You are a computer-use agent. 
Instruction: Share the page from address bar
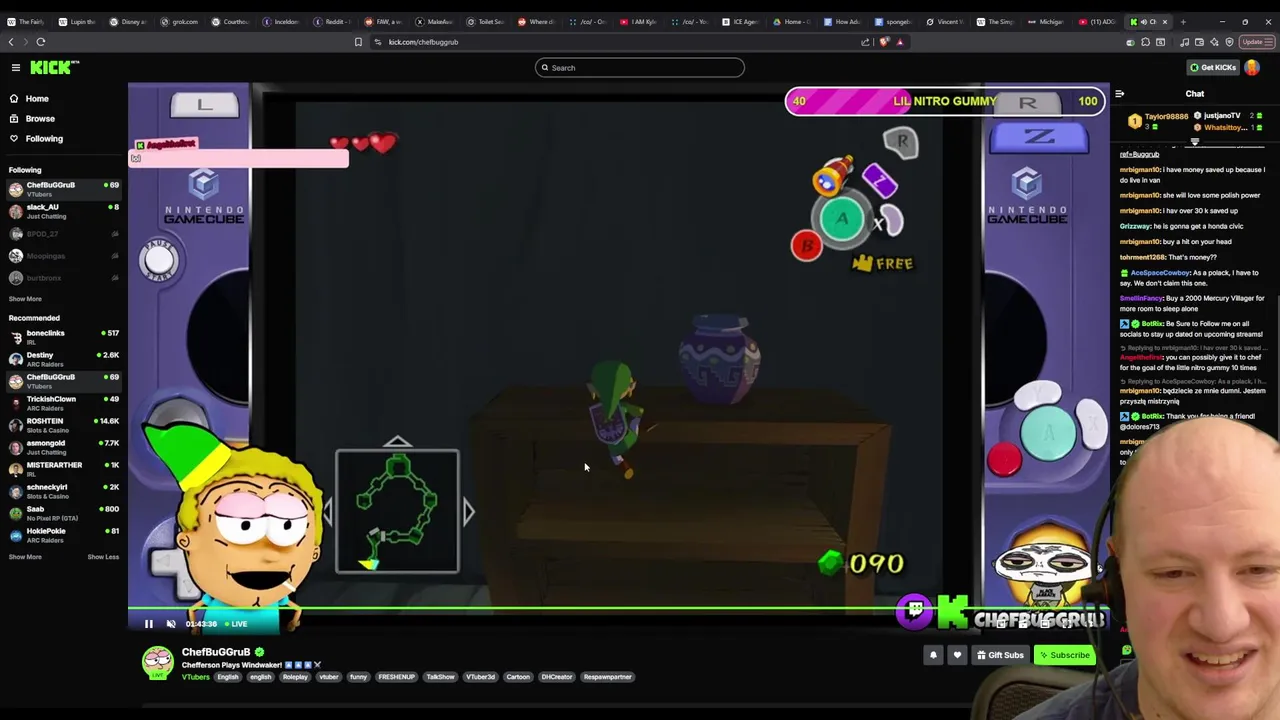coord(865,42)
